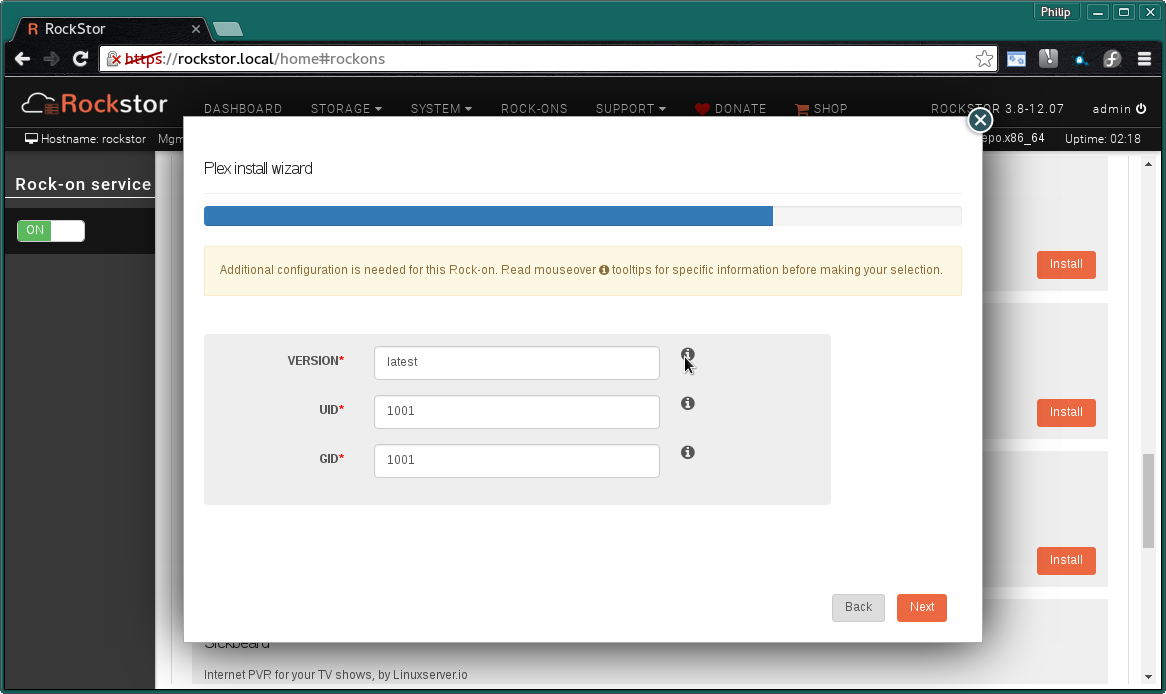This screenshot has height=694, width=1166.
Task: Click the small blue dot extension icon
Action: 1080,60
